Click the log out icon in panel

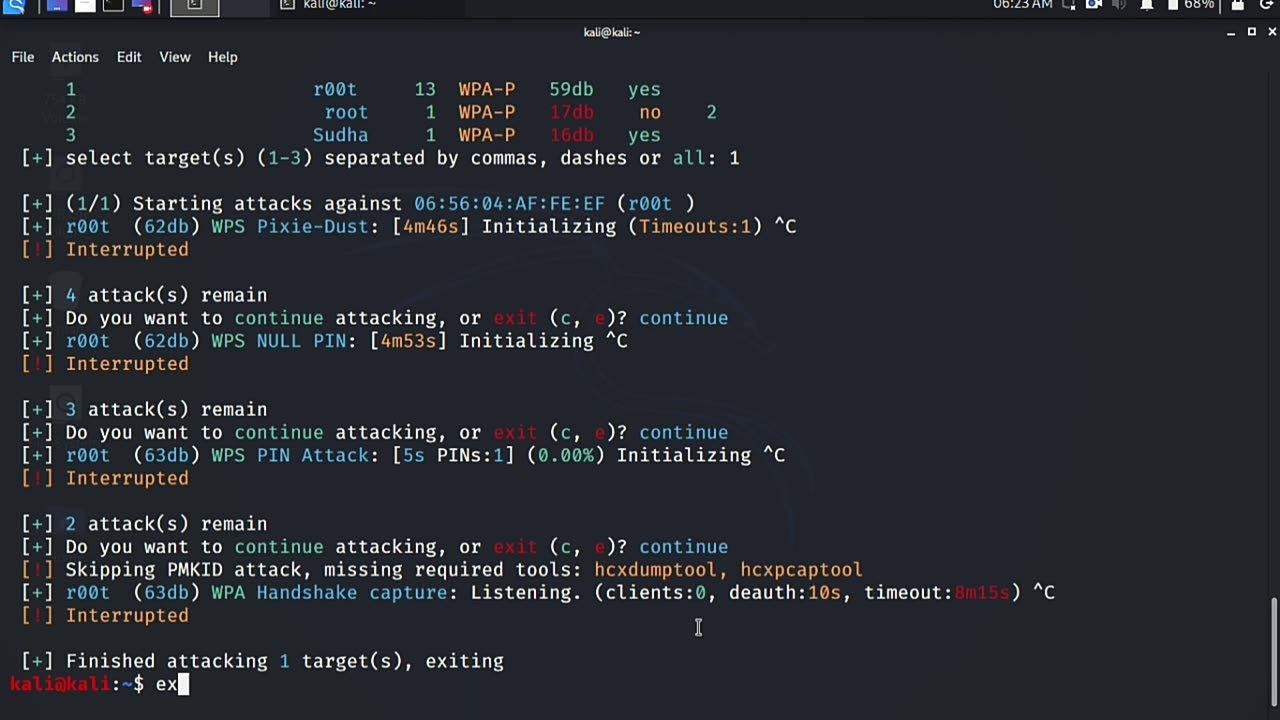[1266, 5]
